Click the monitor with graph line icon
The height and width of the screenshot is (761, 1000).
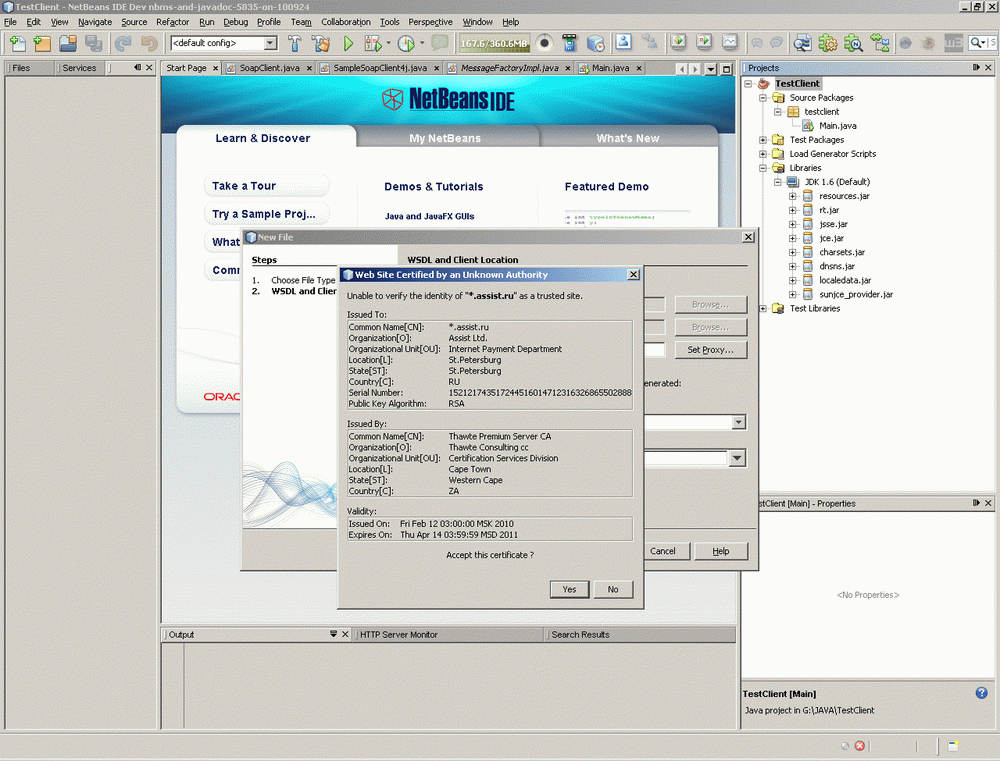click(x=730, y=42)
